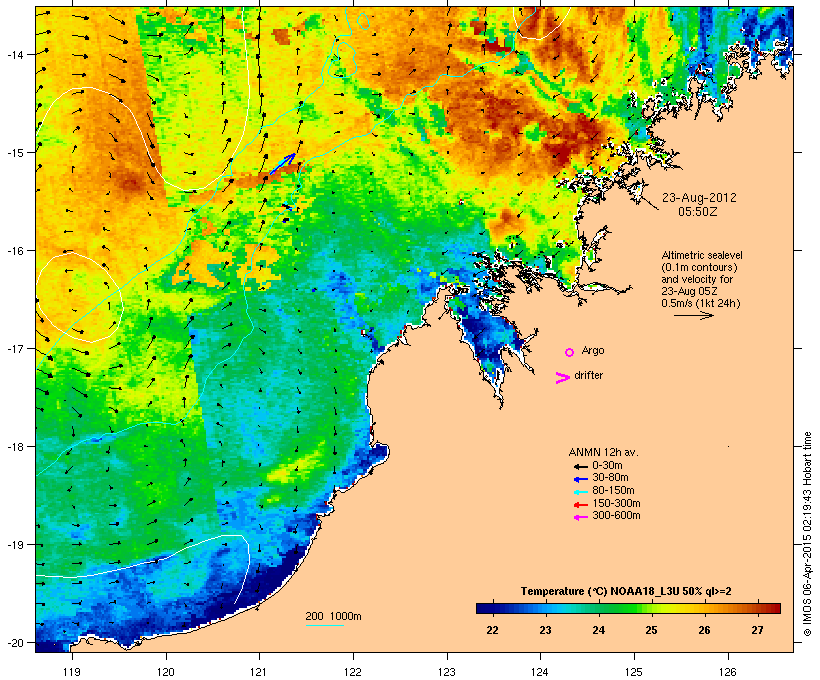Screen dimensions: 820x680
Task: Click dark red end of temperature colorbar
Action: 775,608
